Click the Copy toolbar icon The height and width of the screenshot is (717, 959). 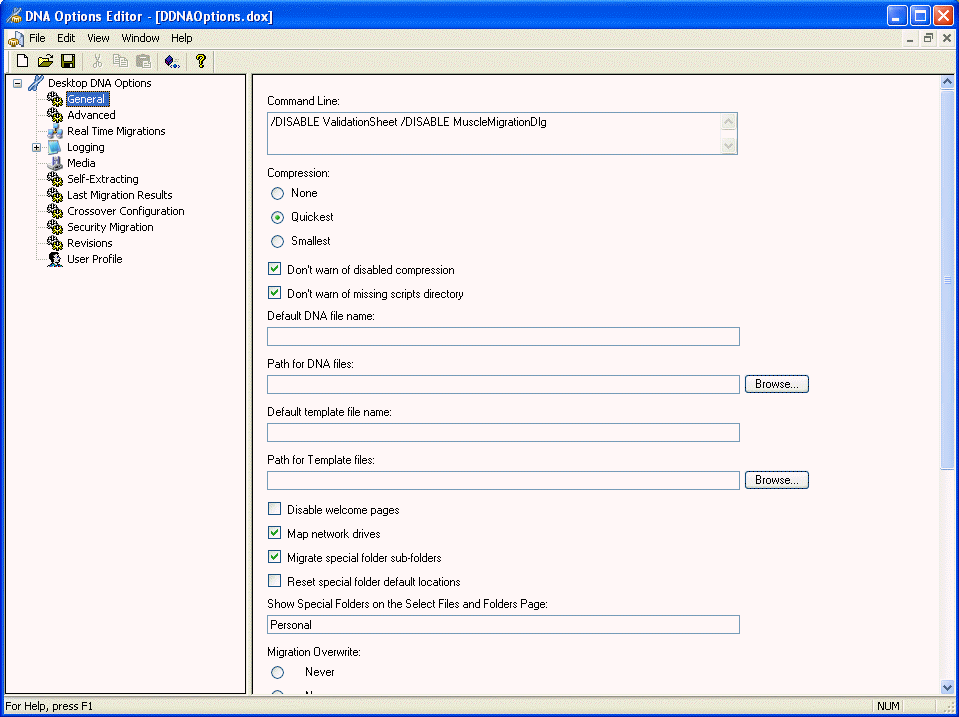[120, 61]
